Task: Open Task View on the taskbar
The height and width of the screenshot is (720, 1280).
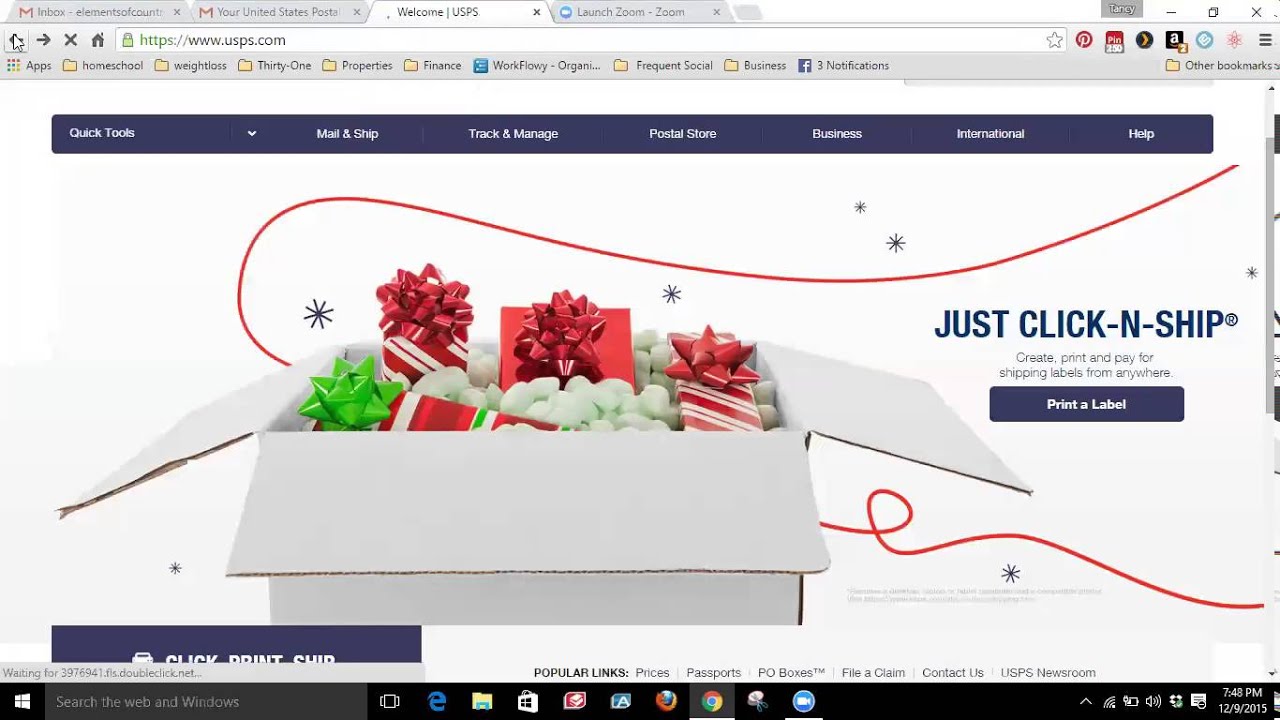Action: click(x=390, y=702)
